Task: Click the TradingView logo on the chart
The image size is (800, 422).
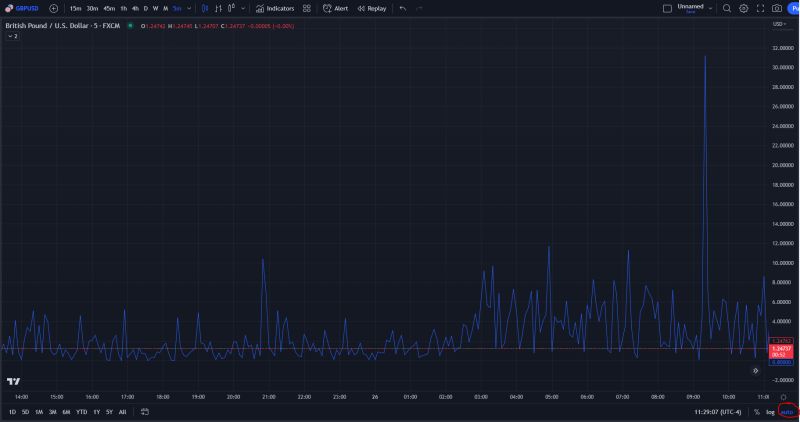Action: [x=14, y=381]
